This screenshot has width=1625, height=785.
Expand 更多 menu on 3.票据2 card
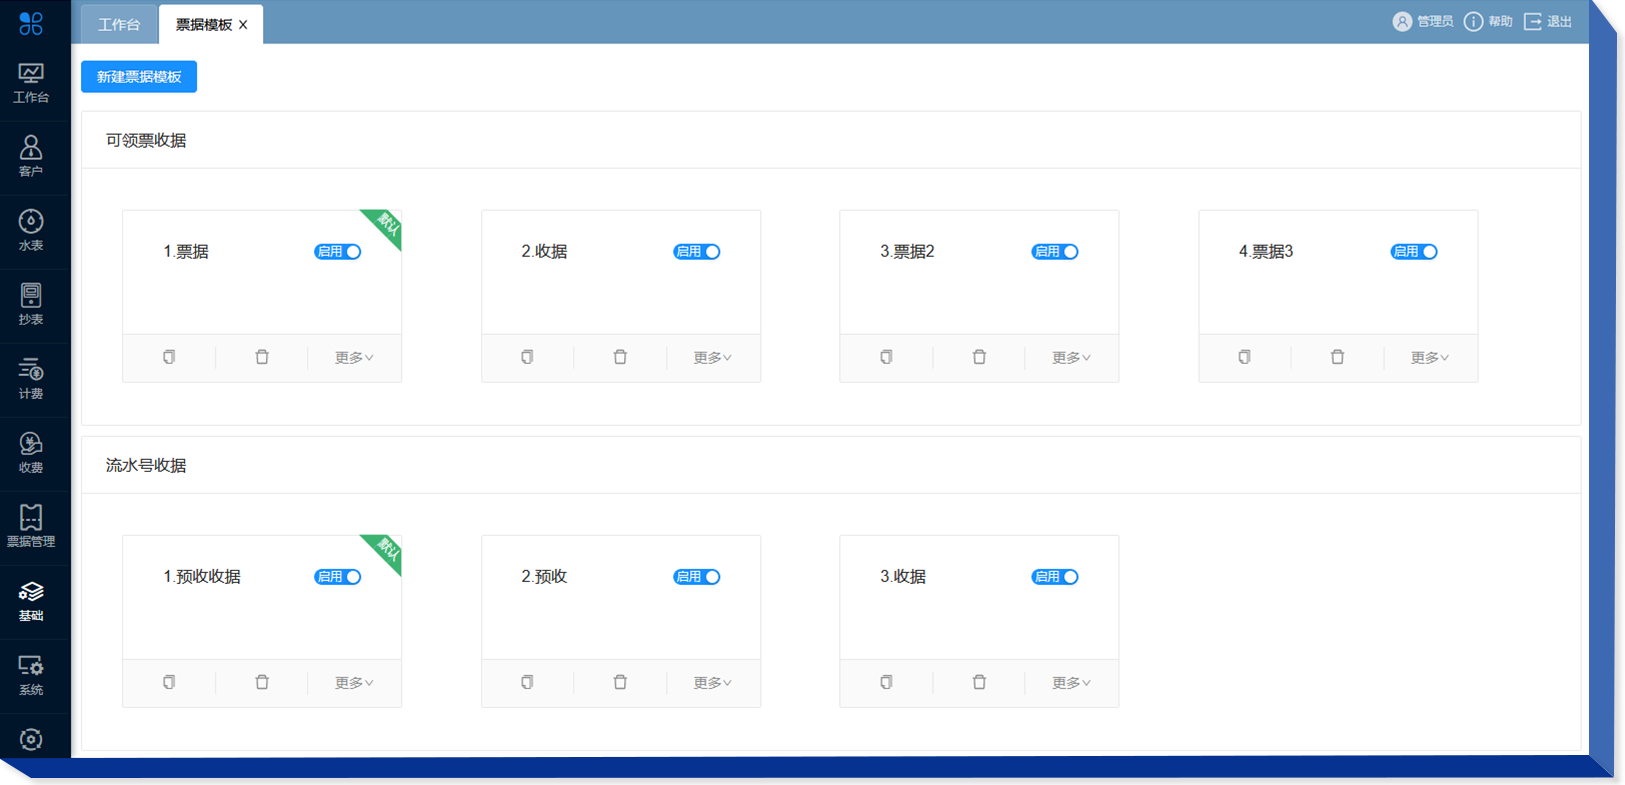1071,358
